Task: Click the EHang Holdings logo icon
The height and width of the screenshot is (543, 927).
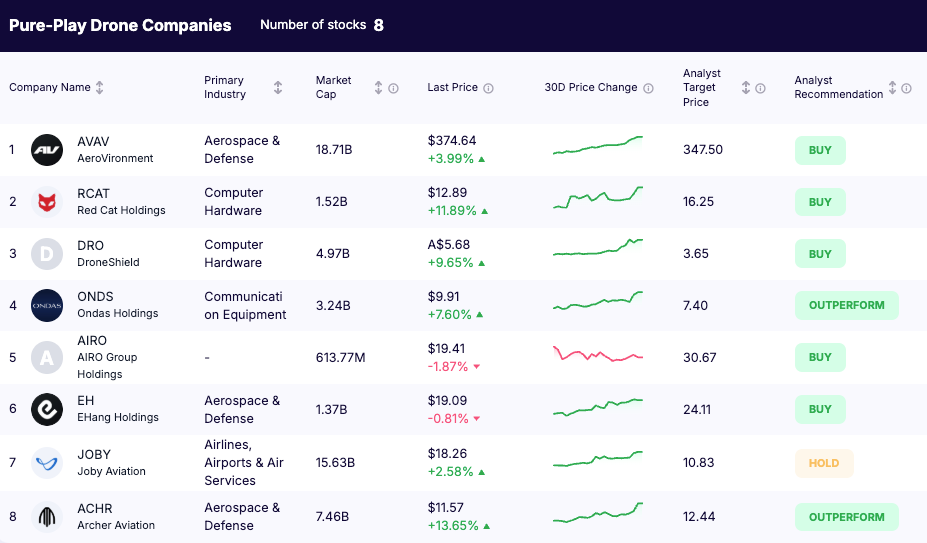Action: tap(47, 409)
